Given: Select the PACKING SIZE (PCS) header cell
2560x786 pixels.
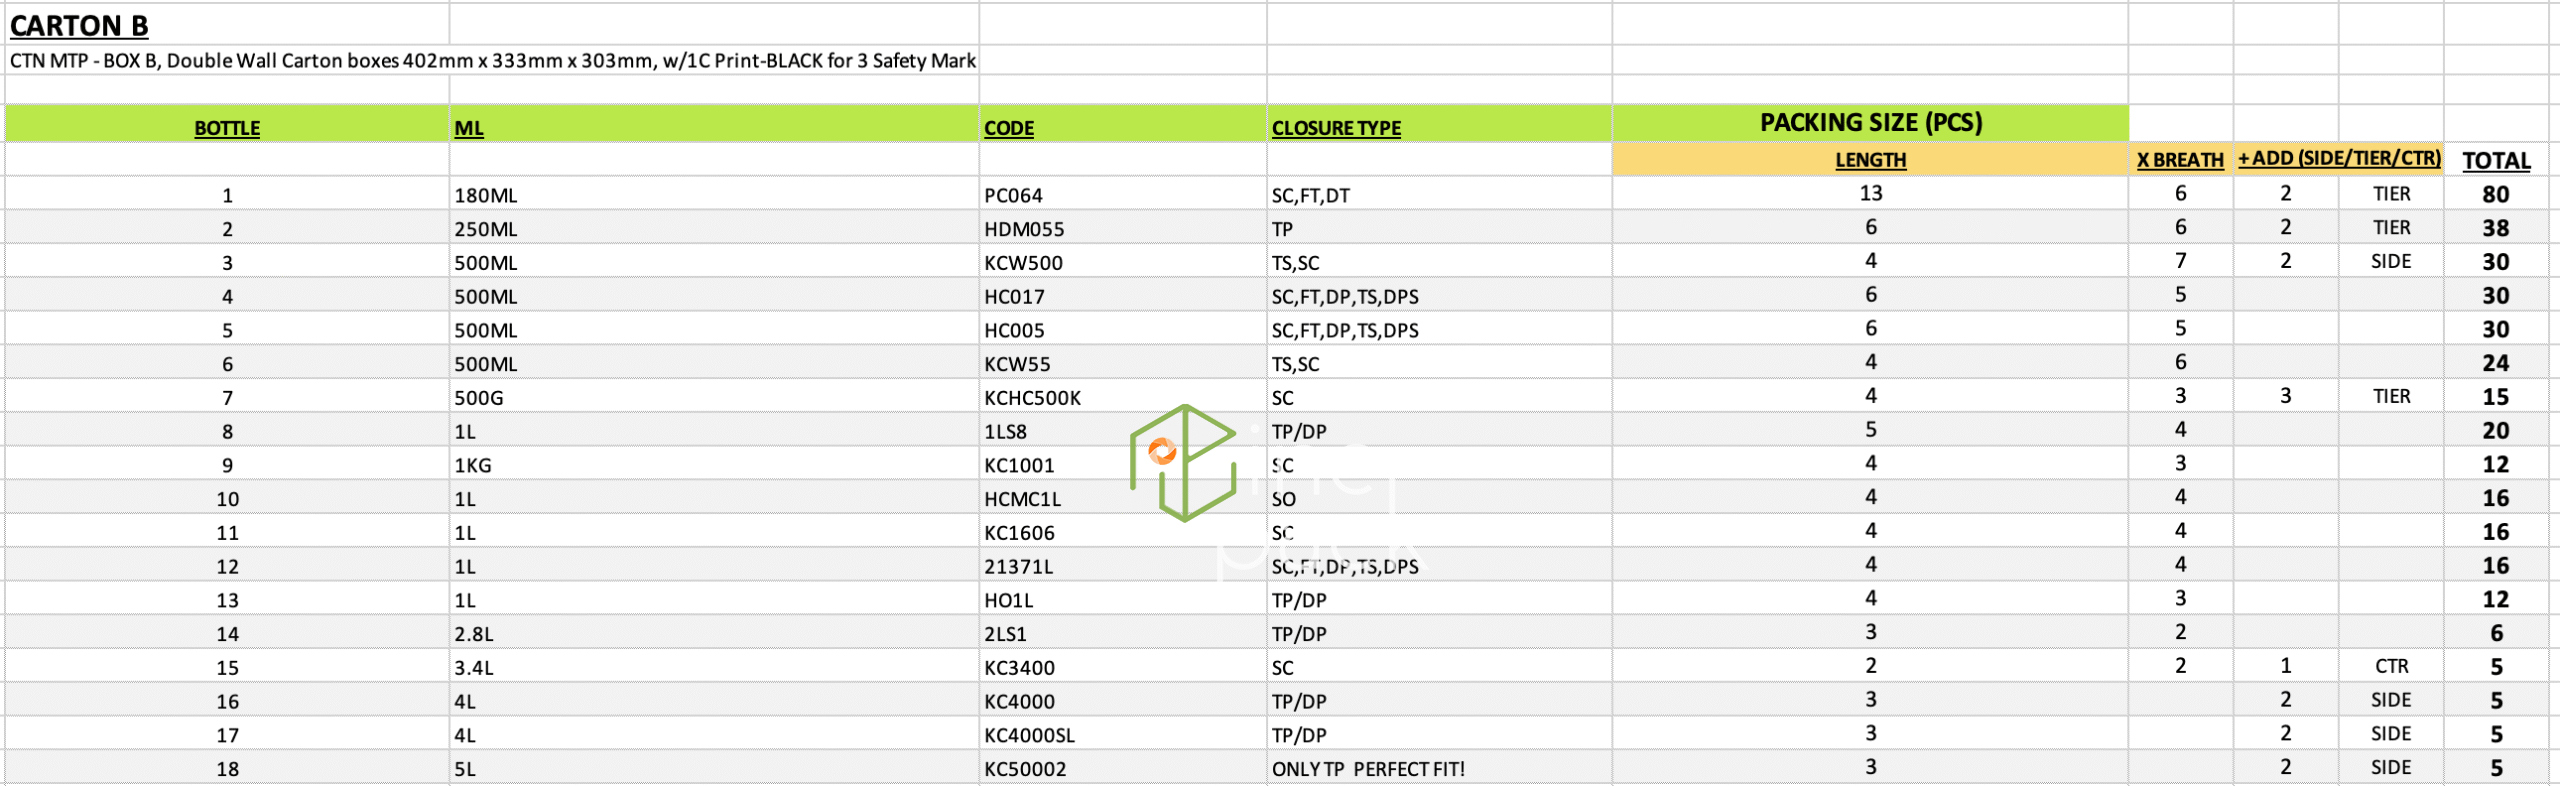Looking at the screenshot, I should pyautogui.click(x=1870, y=122).
